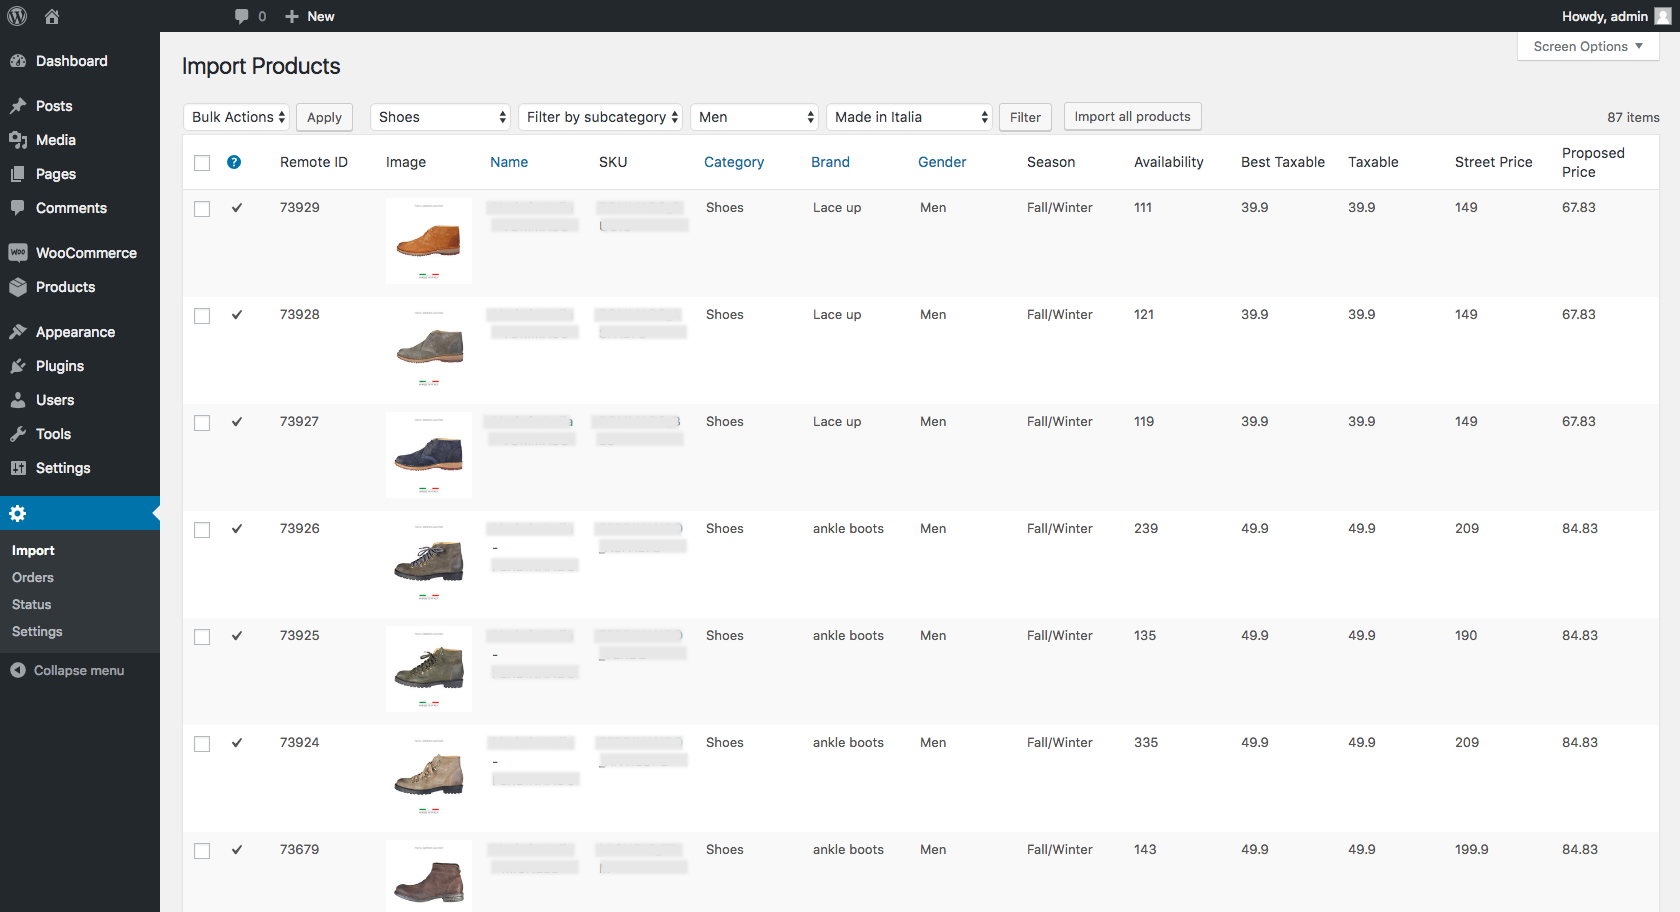Click the Import all products button
Viewport: 1680px width, 912px height.
click(x=1132, y=116)
